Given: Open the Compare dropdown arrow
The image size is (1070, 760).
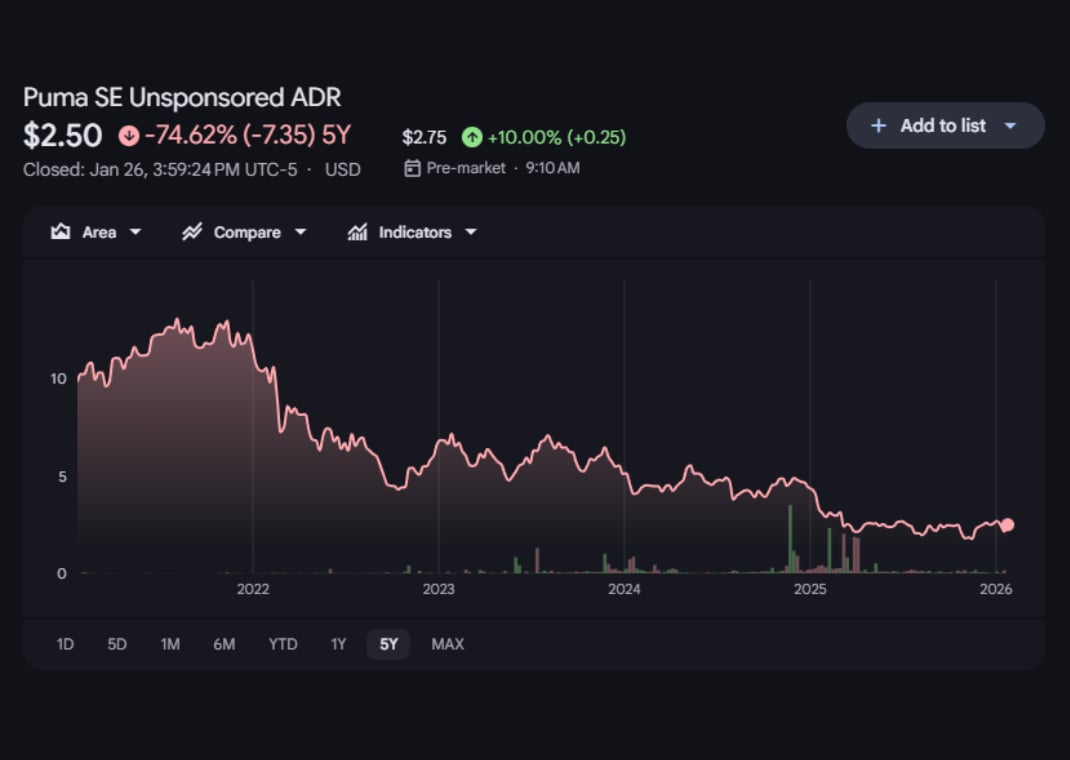Looking at the screenshot, I should click(300, 232).
